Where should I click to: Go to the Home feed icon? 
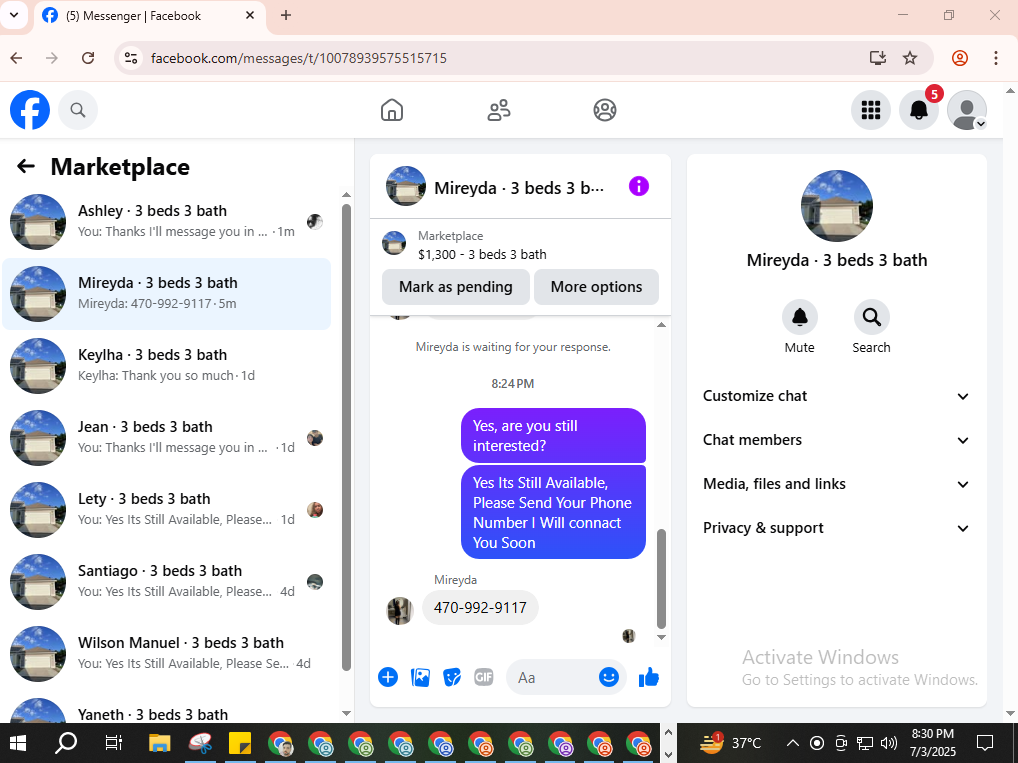pos(391,110)
